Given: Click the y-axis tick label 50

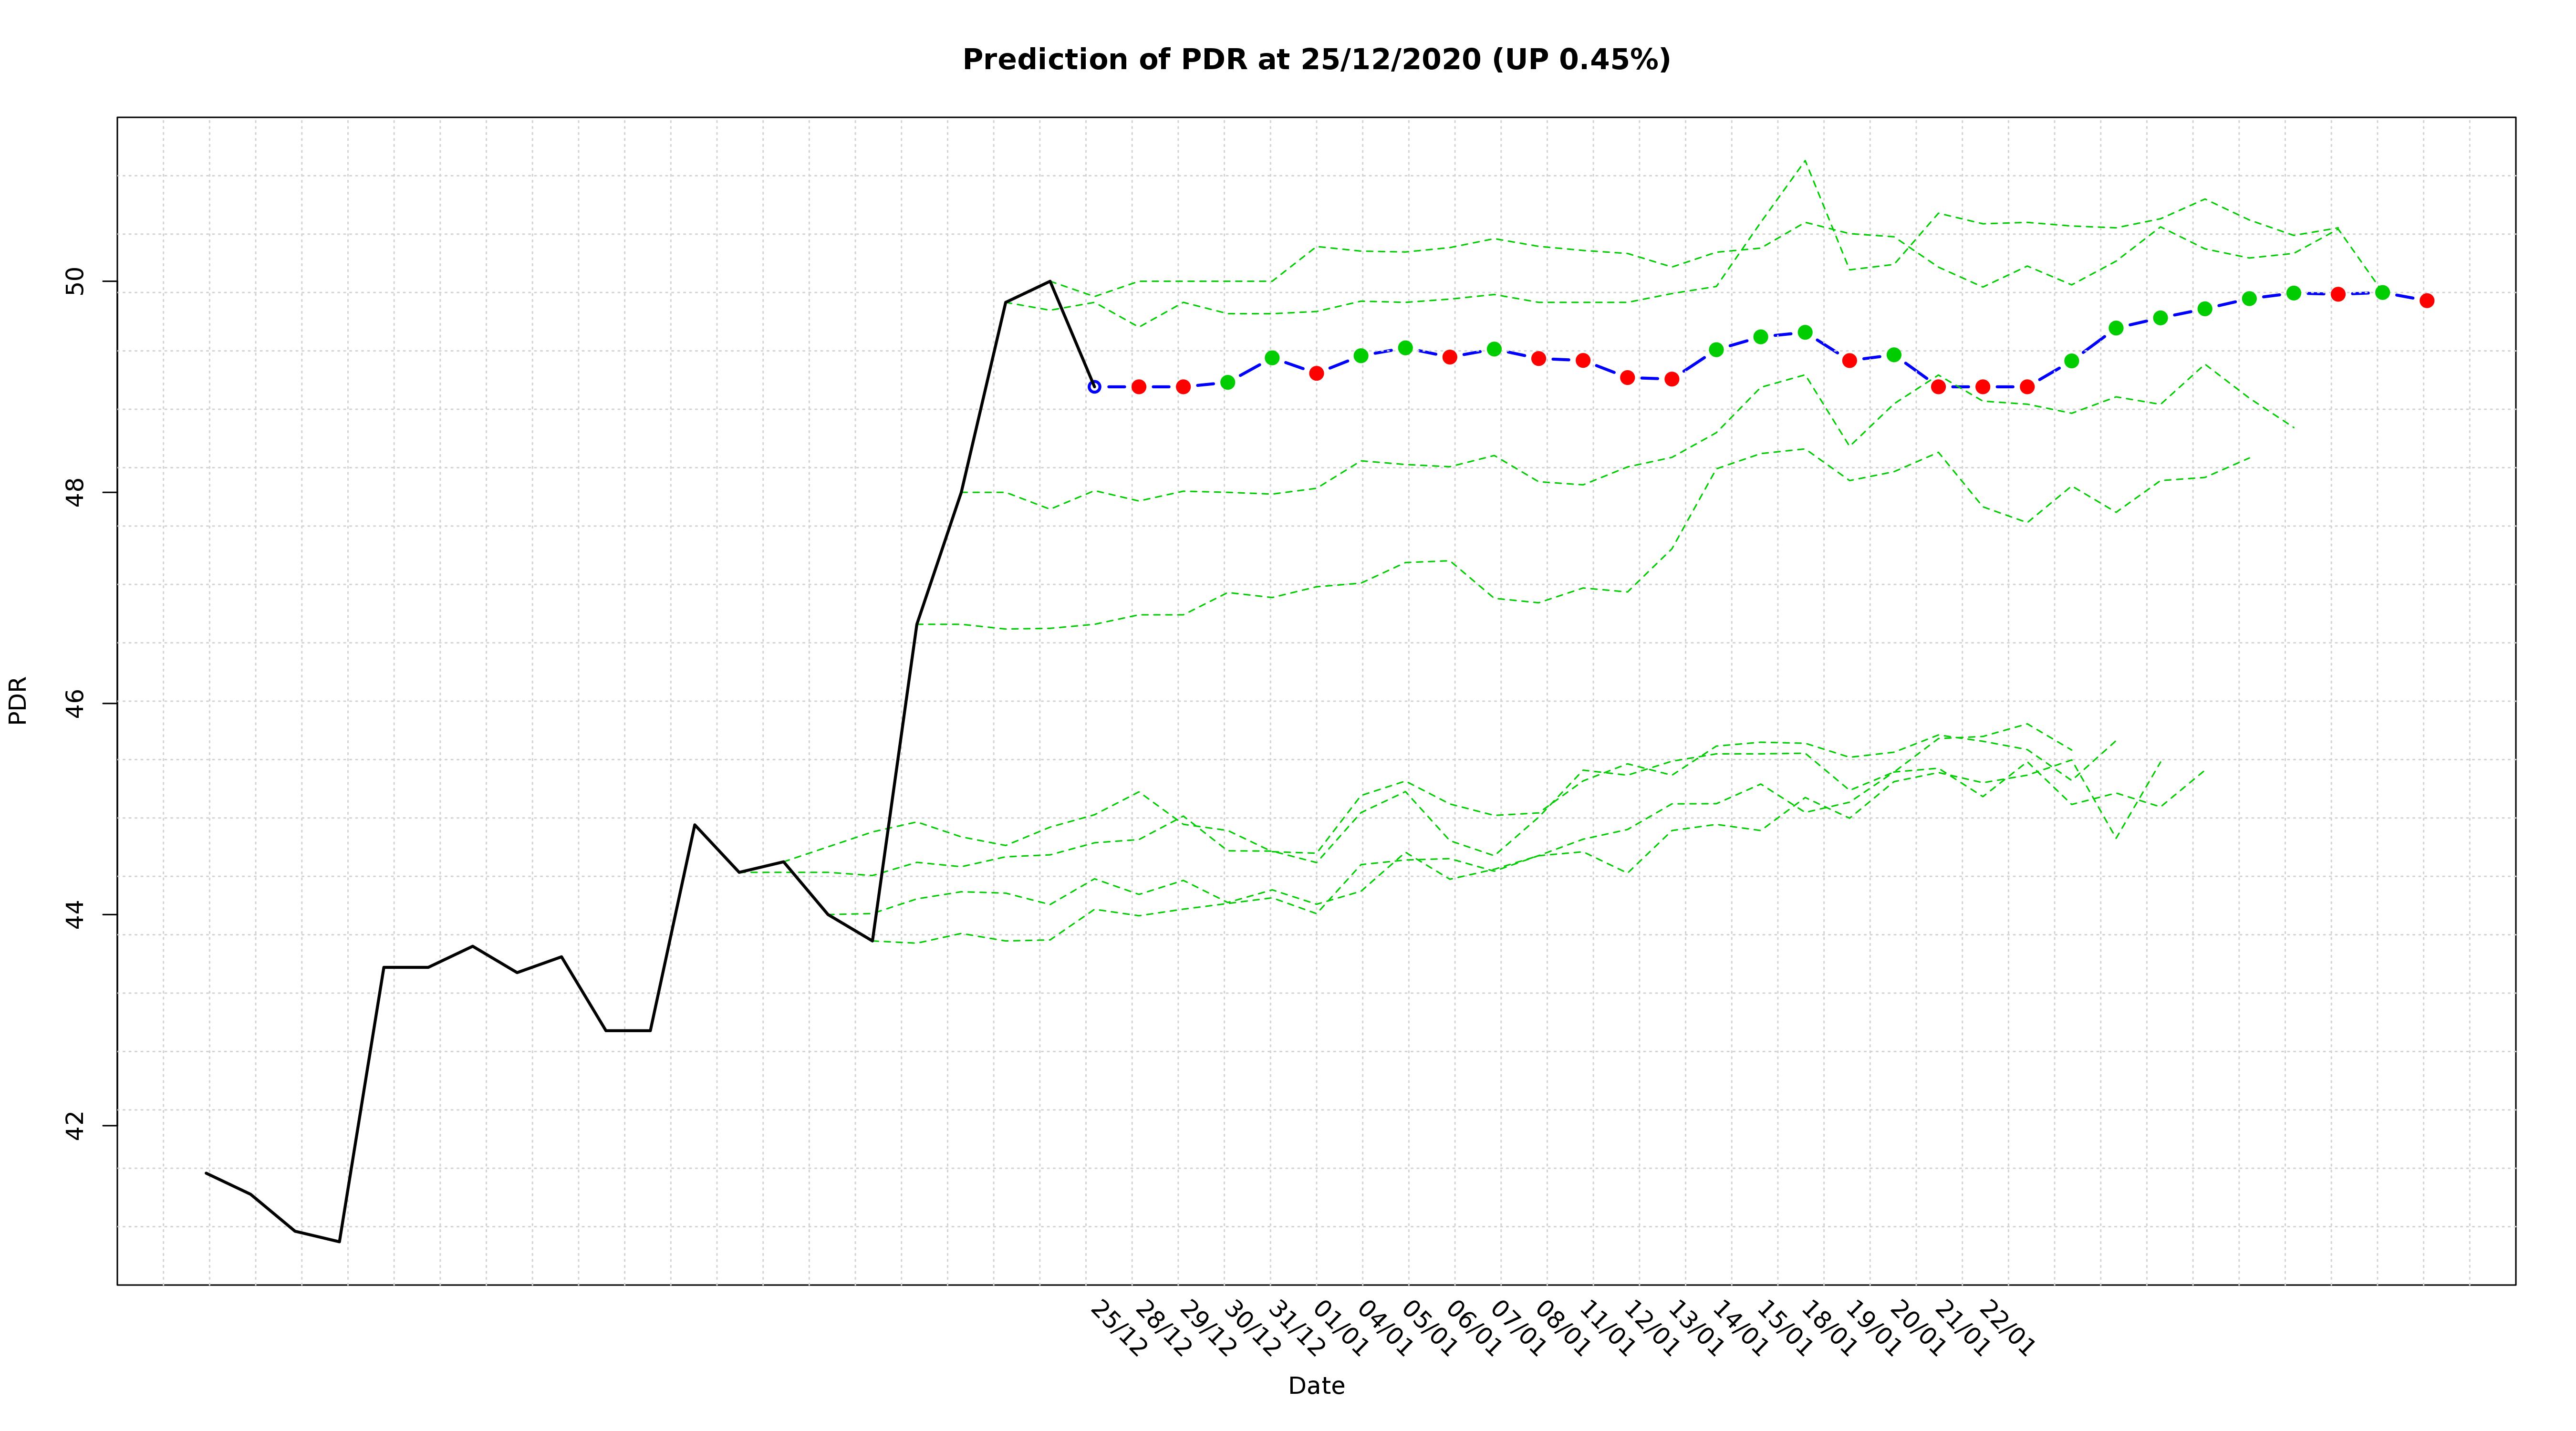Looking at the screenshot, I should pyautogui.click(x=75, y=281).
